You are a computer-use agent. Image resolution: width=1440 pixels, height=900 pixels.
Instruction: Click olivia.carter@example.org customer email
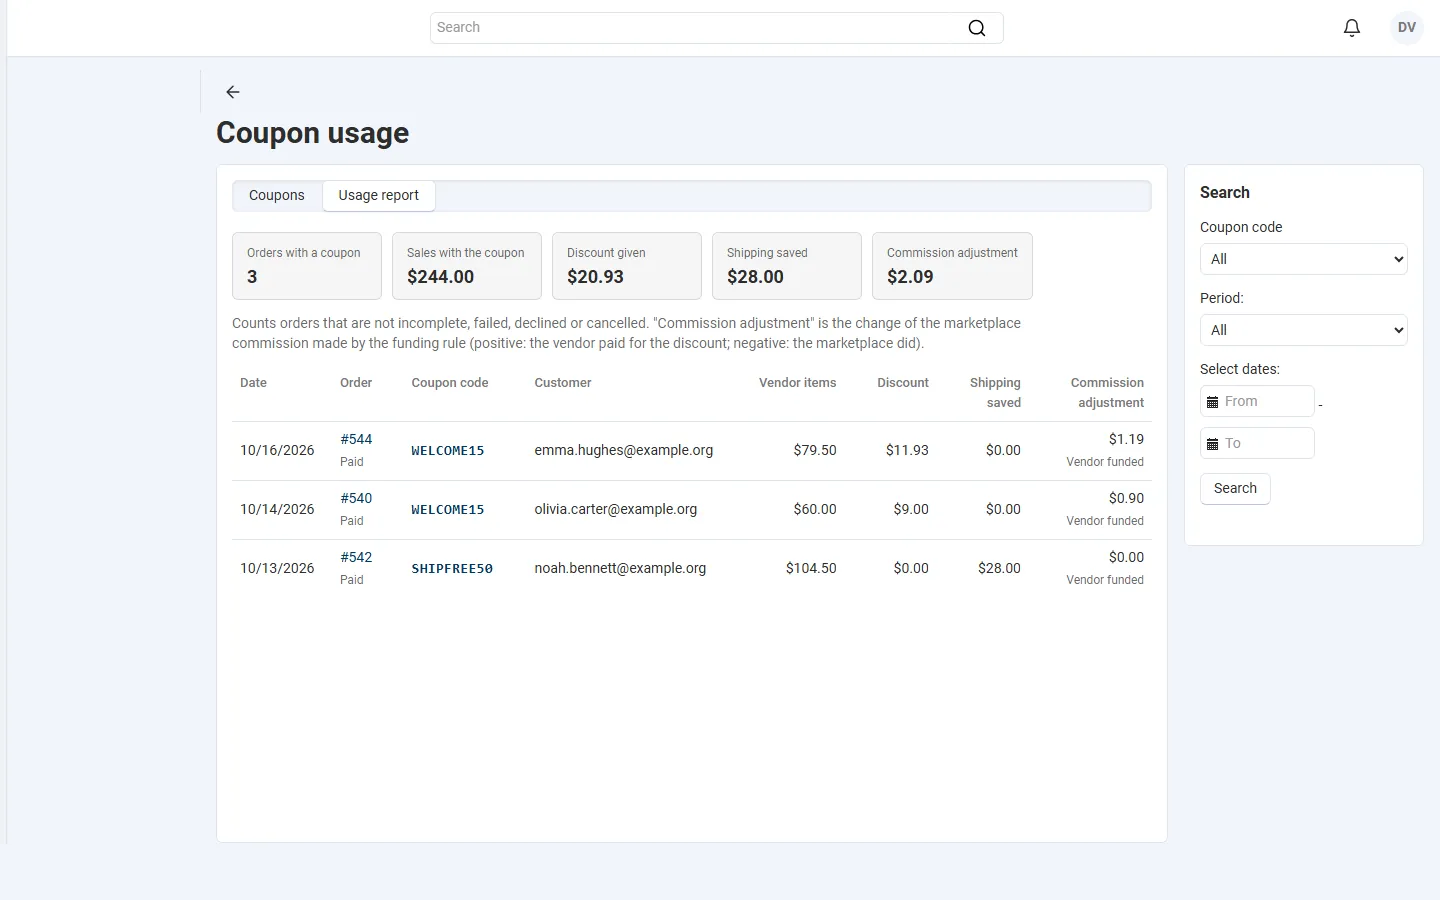616,509
